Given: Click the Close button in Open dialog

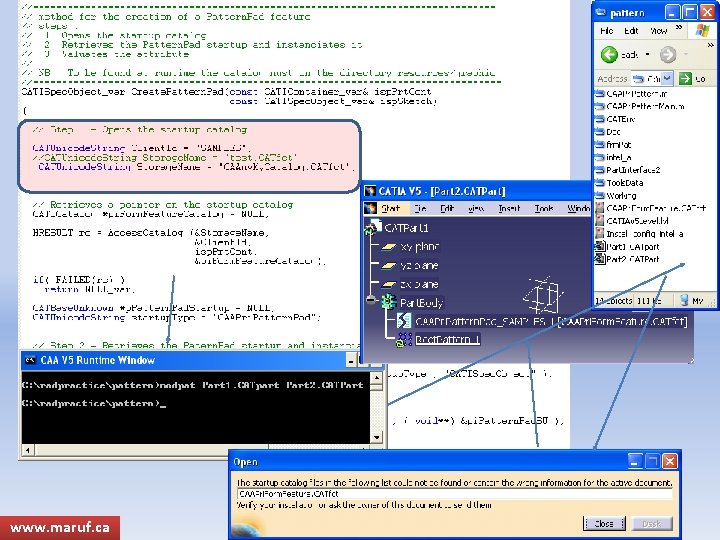Looking at the screenshot, I should (604, 523).
